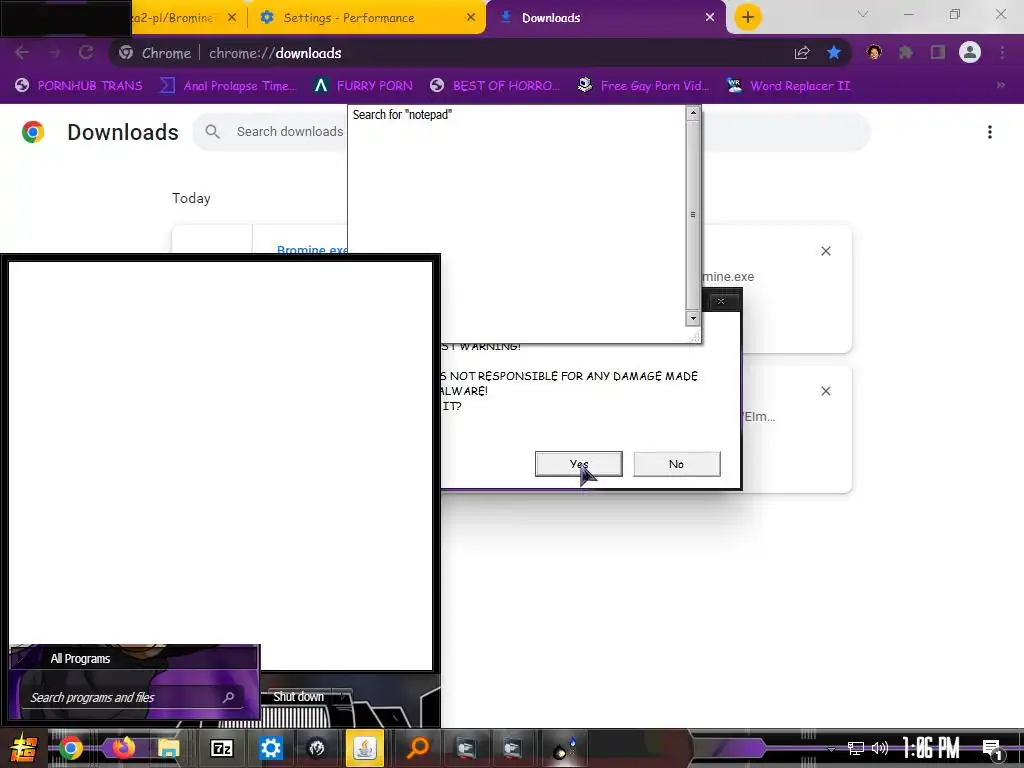Viewport: 1024px width, 768px height.
Task: Remove second download entry from list
Action: 825,391
